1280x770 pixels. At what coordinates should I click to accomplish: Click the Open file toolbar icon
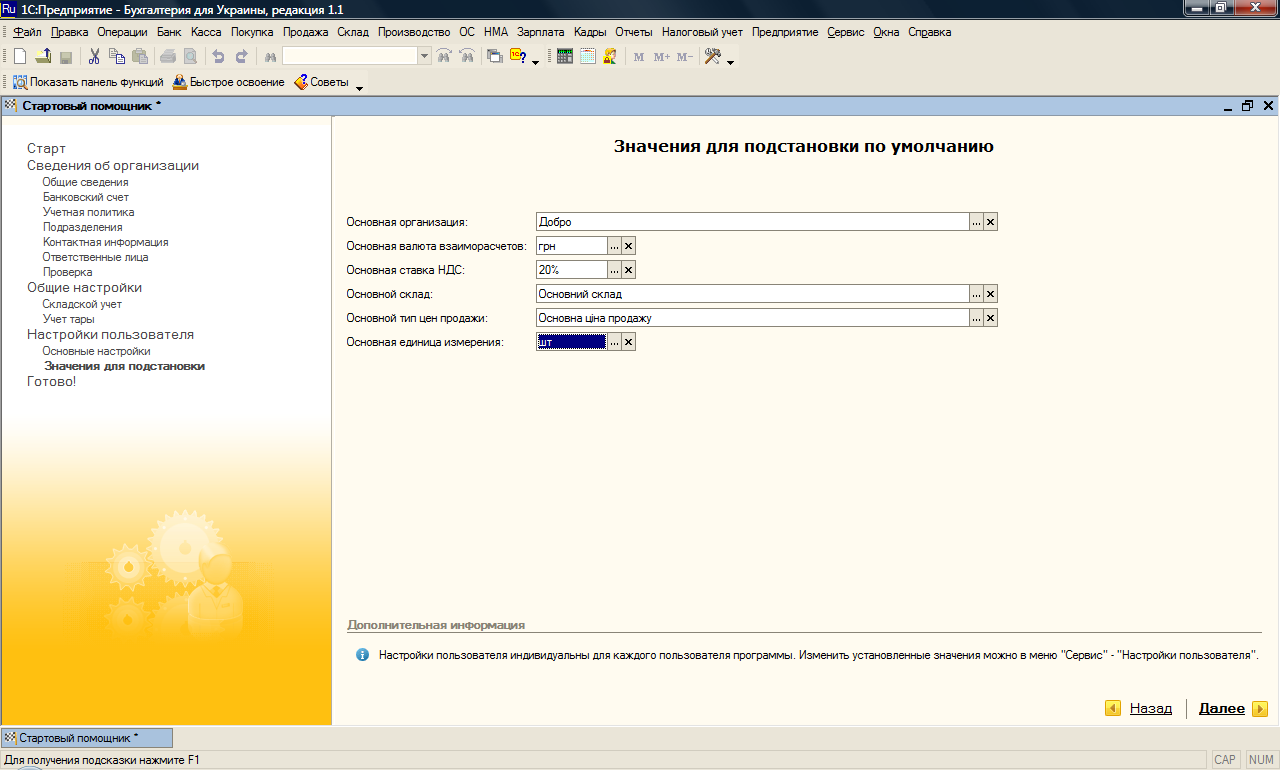[43, 57]
